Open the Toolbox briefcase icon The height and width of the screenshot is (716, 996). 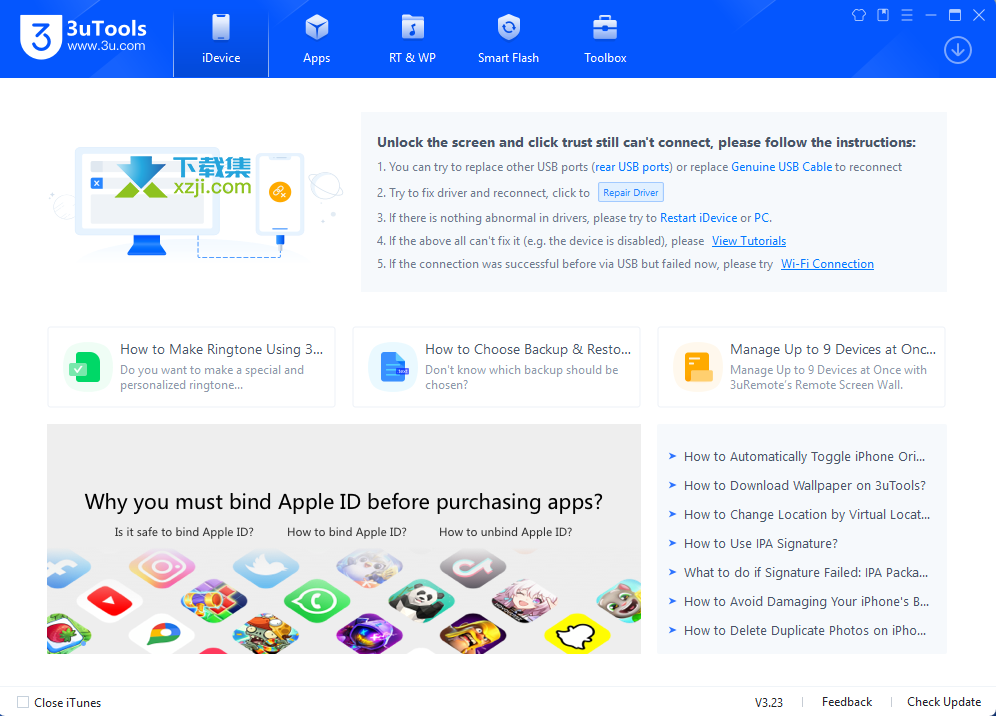point(604,28)
